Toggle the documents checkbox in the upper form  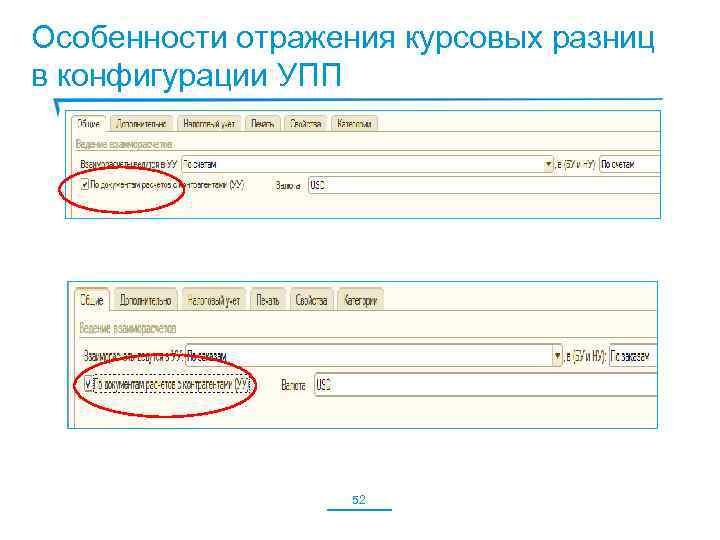pos(85,185)
